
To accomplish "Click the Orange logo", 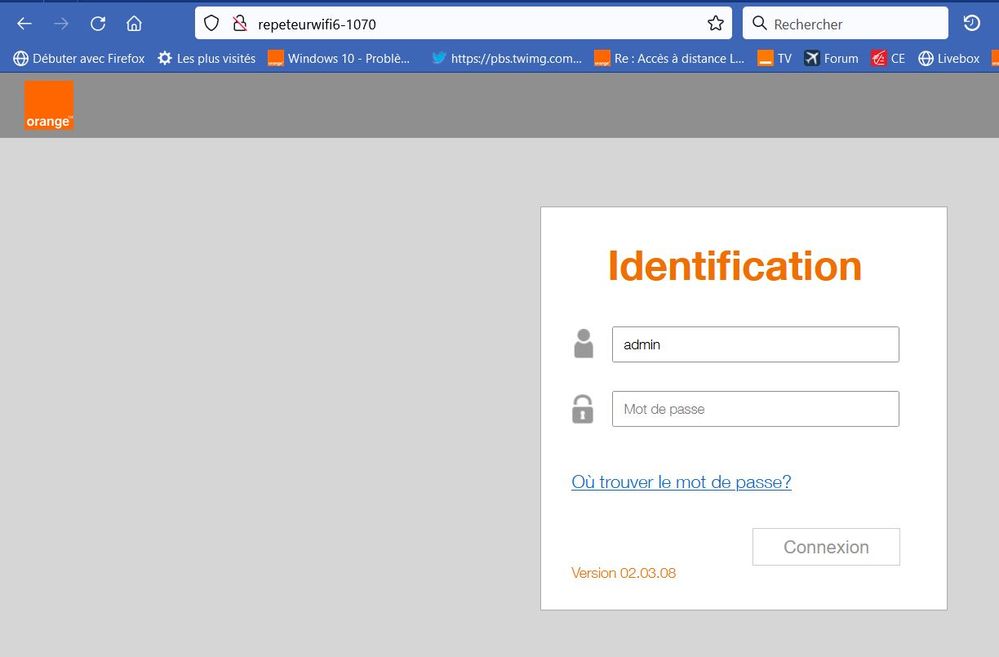I will pos(49,105).
